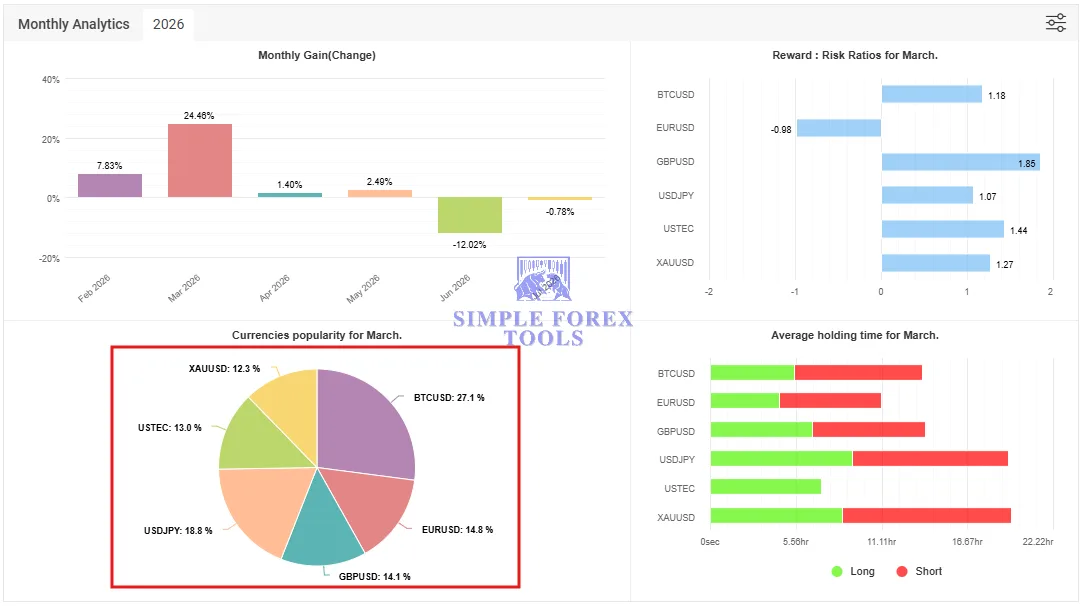The image size is (1086, 606).
Task: Click the Apr 2026 1.40% bar
Action: point(290,195)
